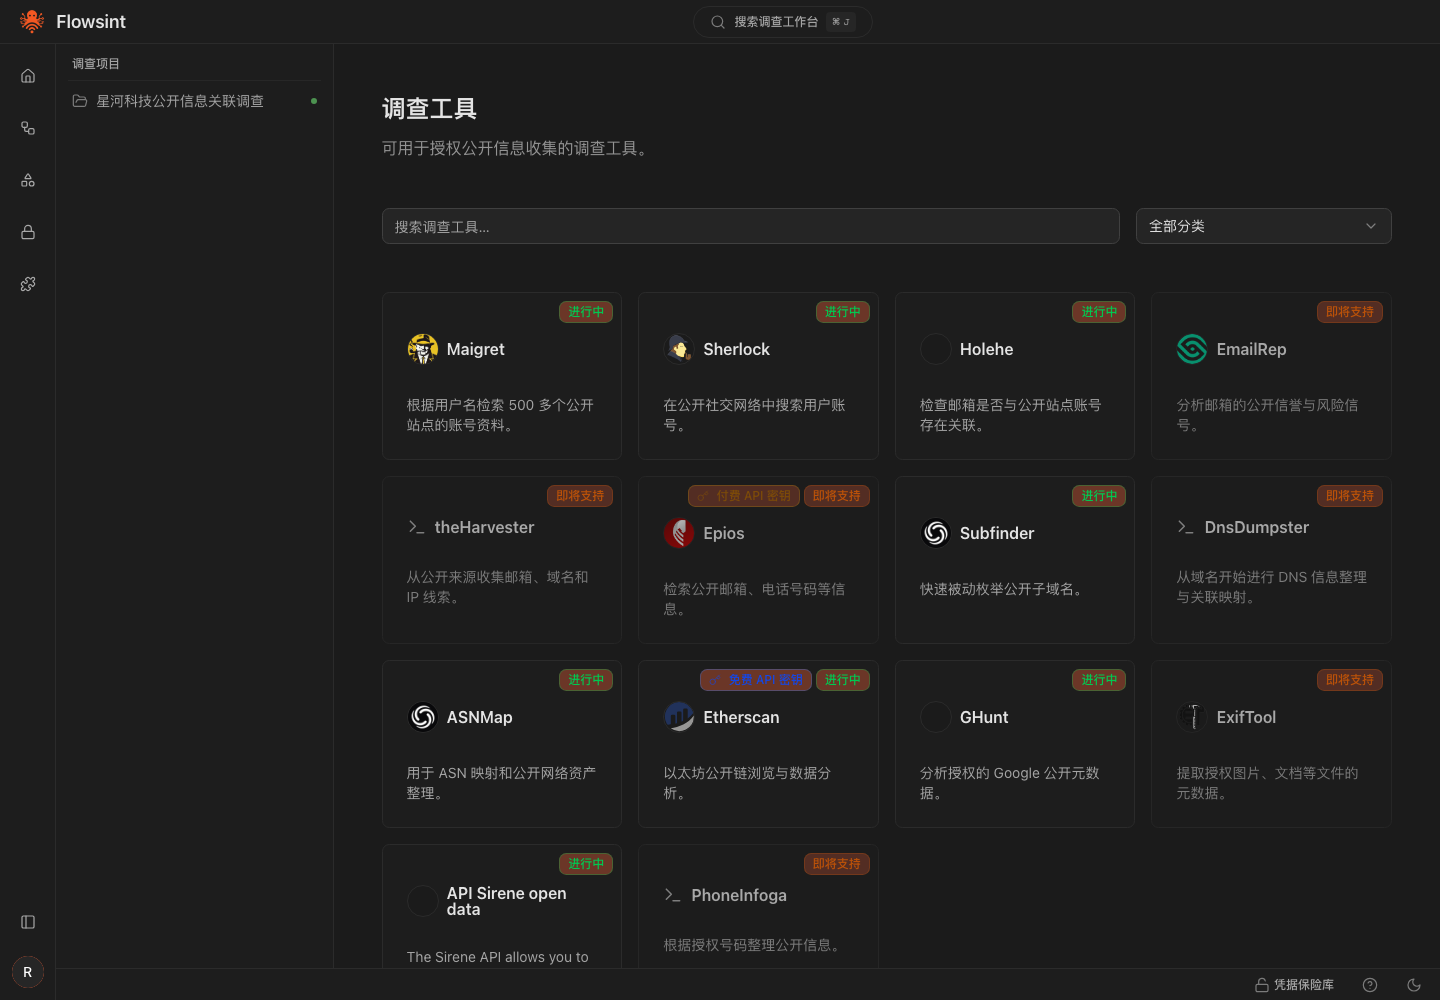Screen dimensions: 1440x1000
Task: Toggle dark mode moon icon
Action: 1414,985
